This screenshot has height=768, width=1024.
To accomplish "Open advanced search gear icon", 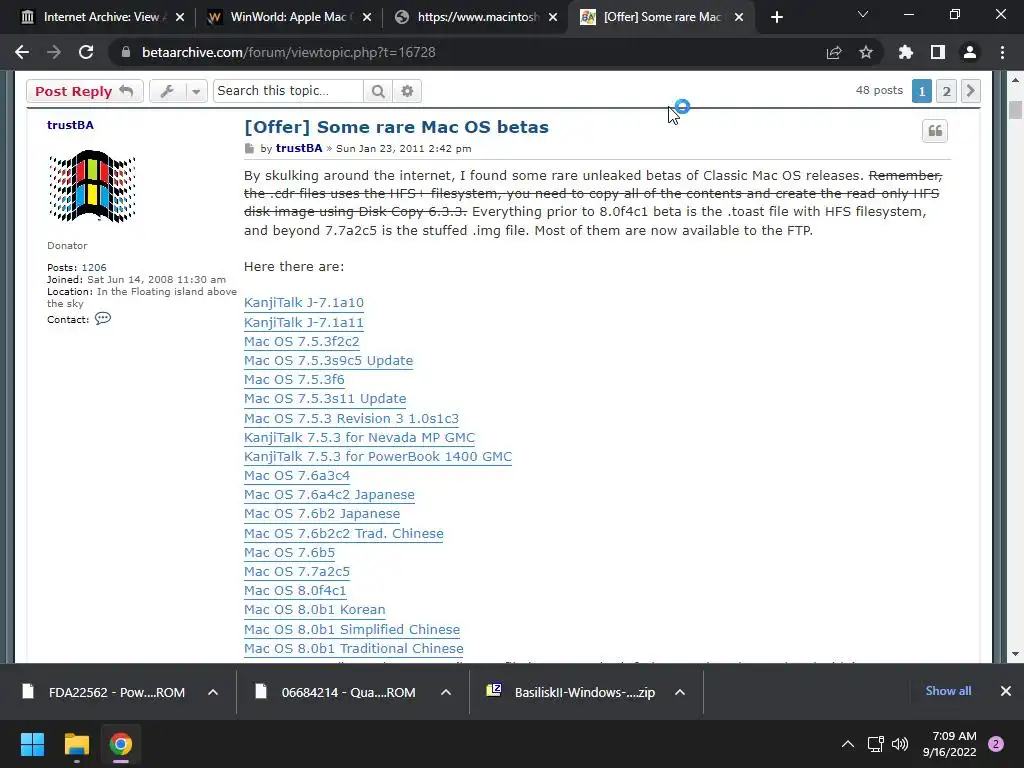I will pyautogui.click(x=408, y=91).
